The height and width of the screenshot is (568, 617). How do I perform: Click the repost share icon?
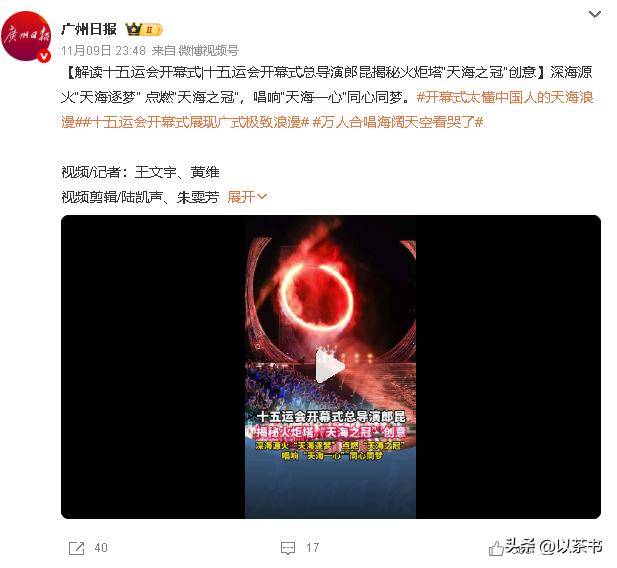click(76, 548)
